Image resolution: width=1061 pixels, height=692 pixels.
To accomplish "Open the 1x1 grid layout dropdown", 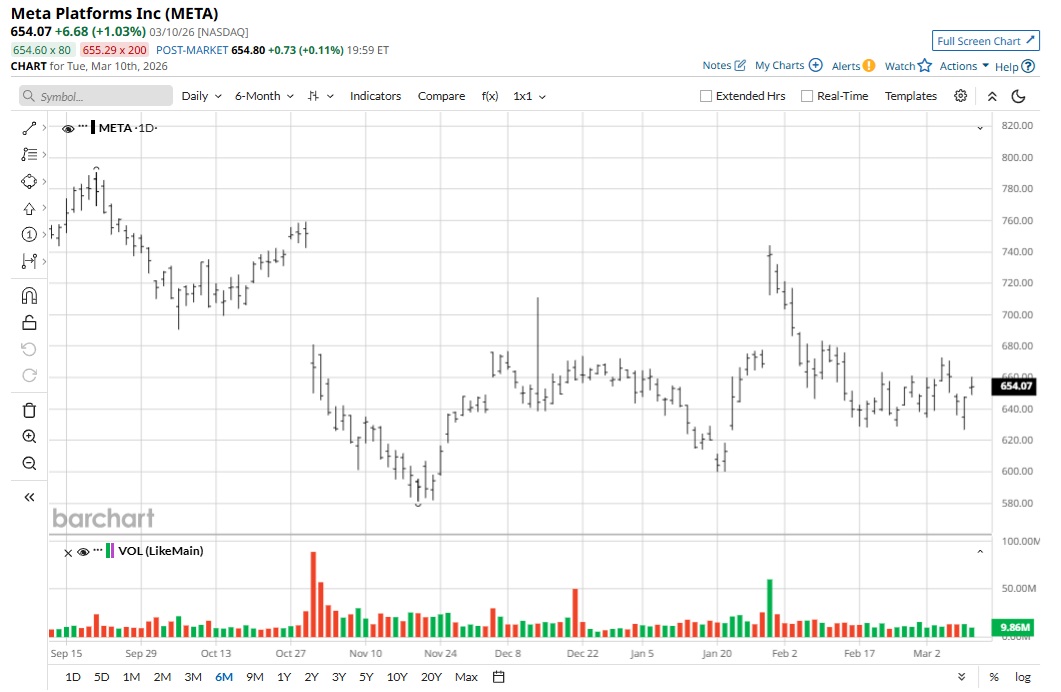I will [529, 96].
